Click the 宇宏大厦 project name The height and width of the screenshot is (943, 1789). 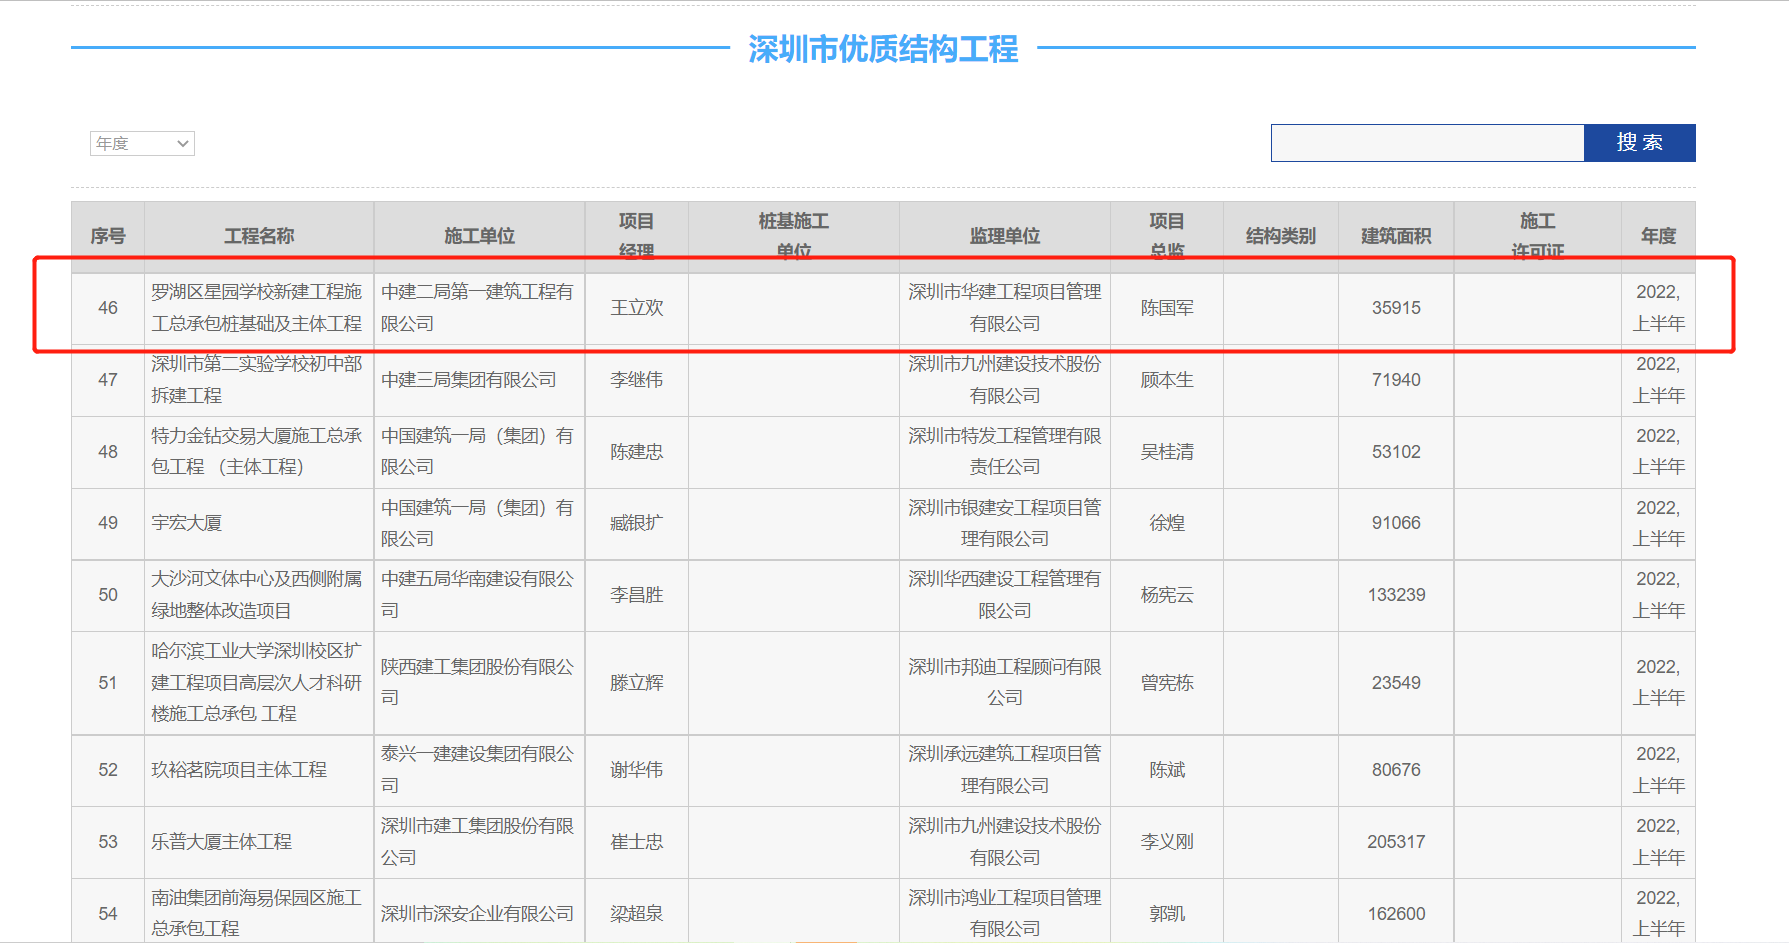(187, 523)
